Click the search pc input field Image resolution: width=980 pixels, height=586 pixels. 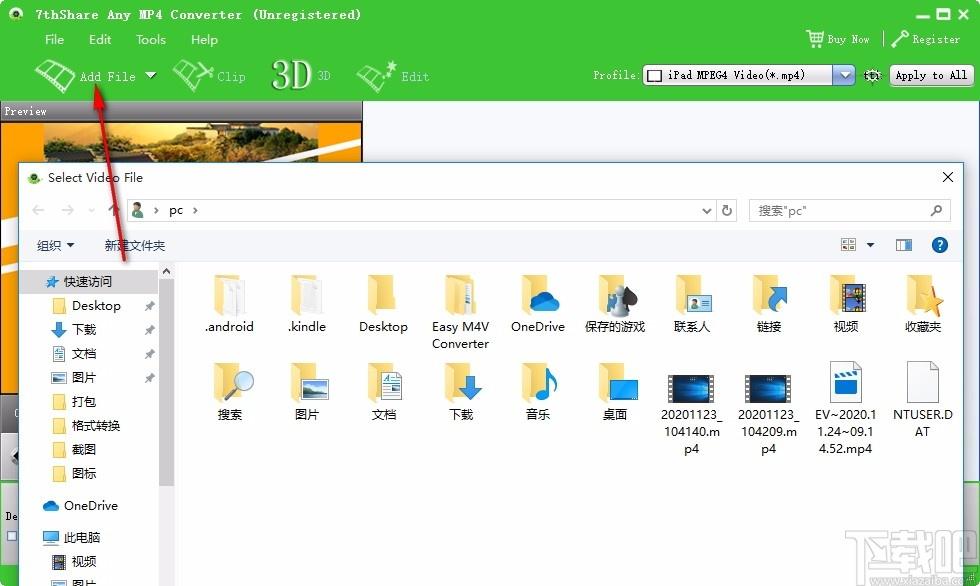coord(849,211)
